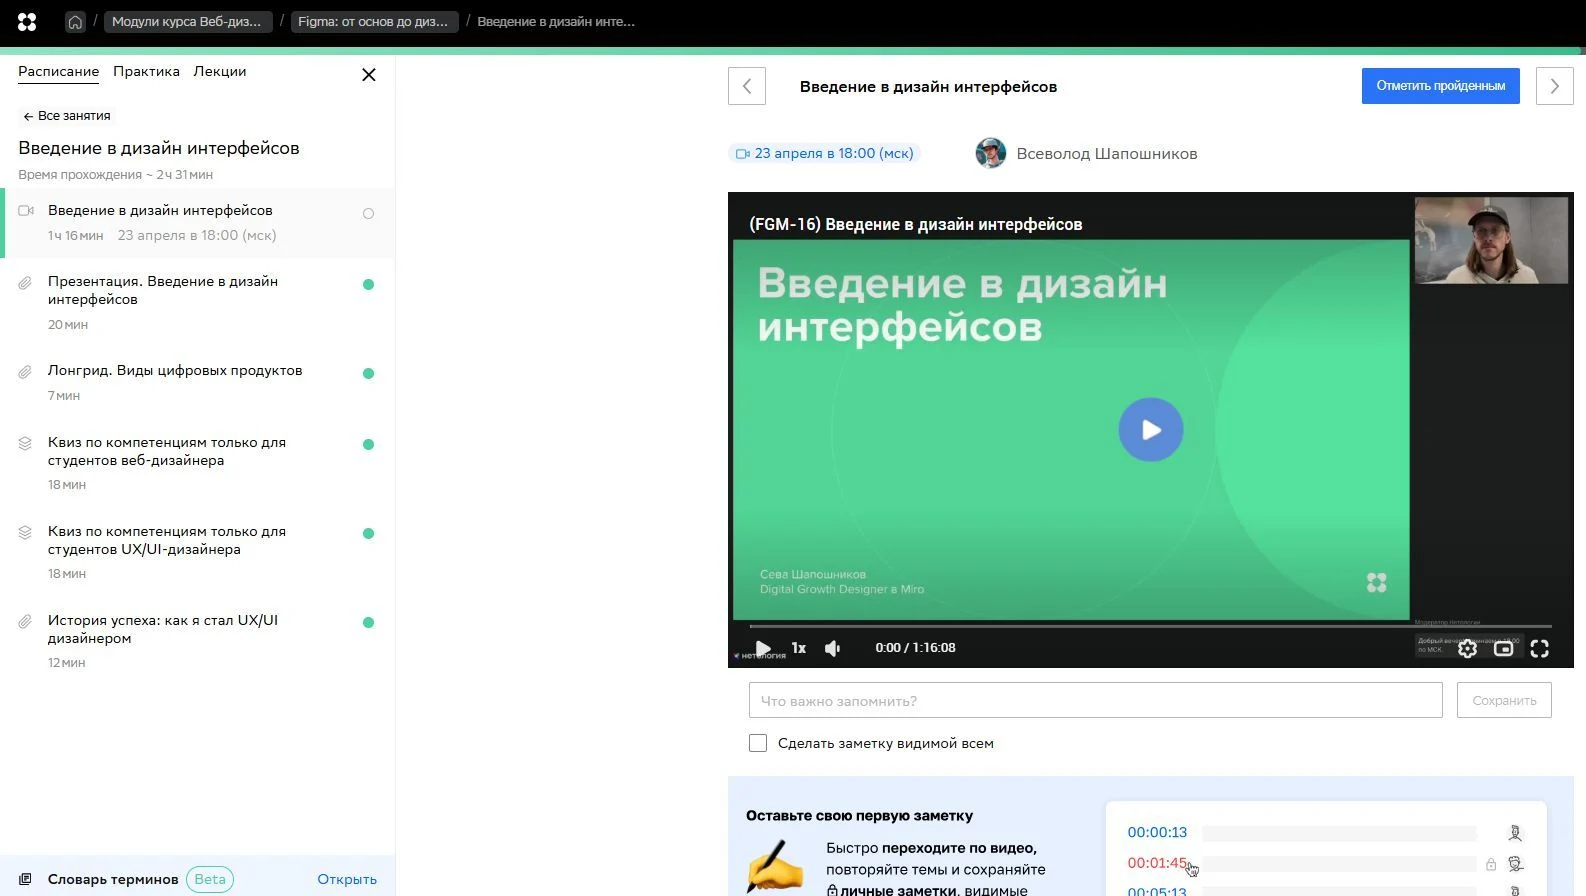Click the Netology logo icon
Image resolution: width=1586 pixels, height=896 pixels.
(27, 21)
